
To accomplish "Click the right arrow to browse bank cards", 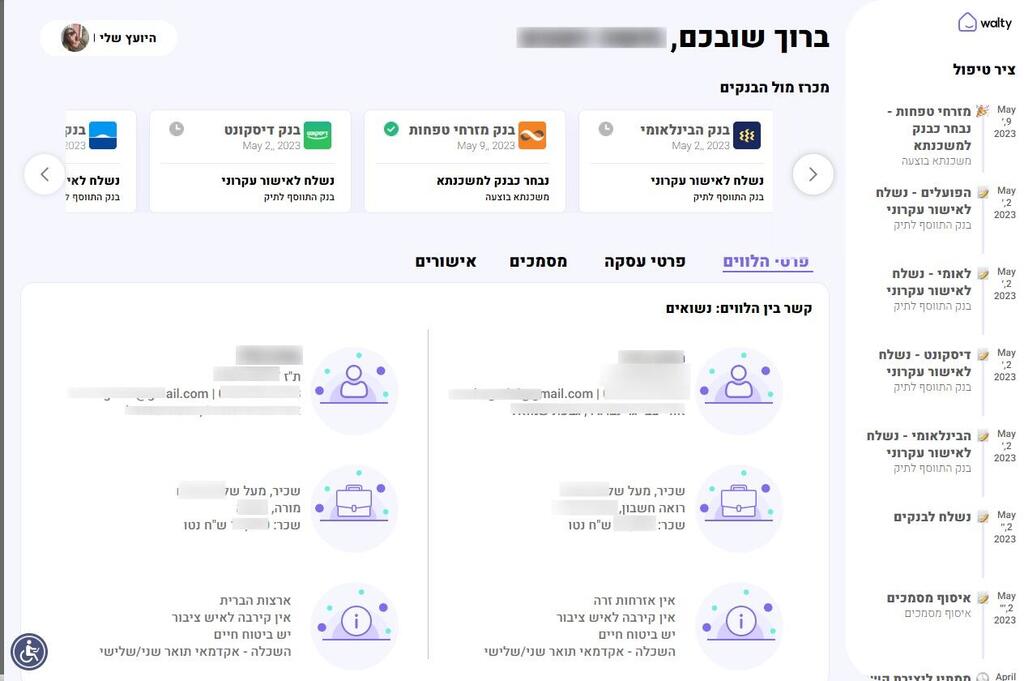I will [813, 173].
